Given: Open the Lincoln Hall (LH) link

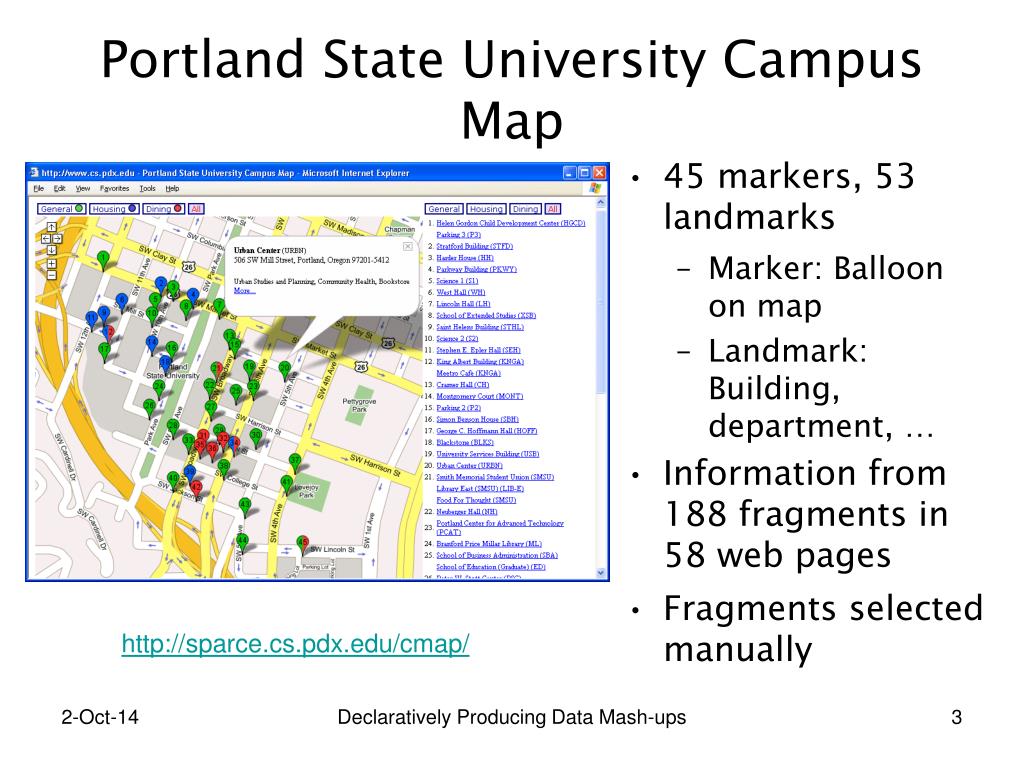Looking at the screenshot, I should pyautogui.click(x=463, y=304).
